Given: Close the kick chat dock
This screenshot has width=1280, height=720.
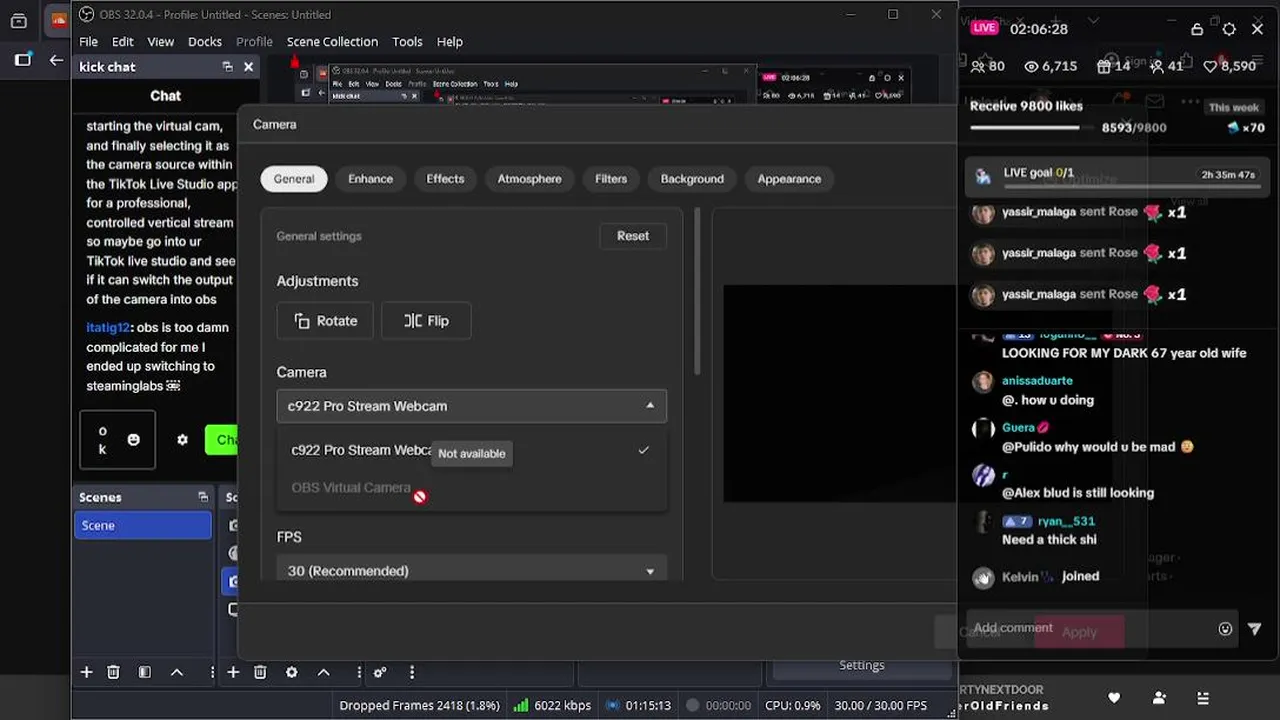Looking at the screenshot, I should (249, 66).
